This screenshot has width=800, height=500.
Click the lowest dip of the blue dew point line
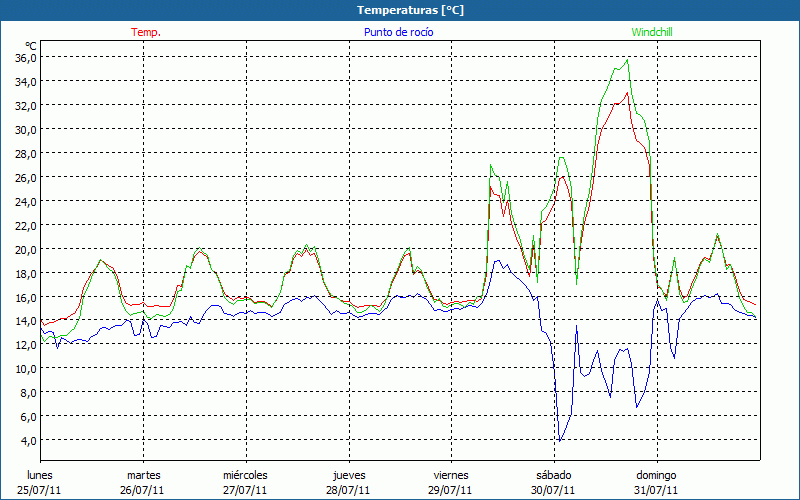click(x=560, y=440)
